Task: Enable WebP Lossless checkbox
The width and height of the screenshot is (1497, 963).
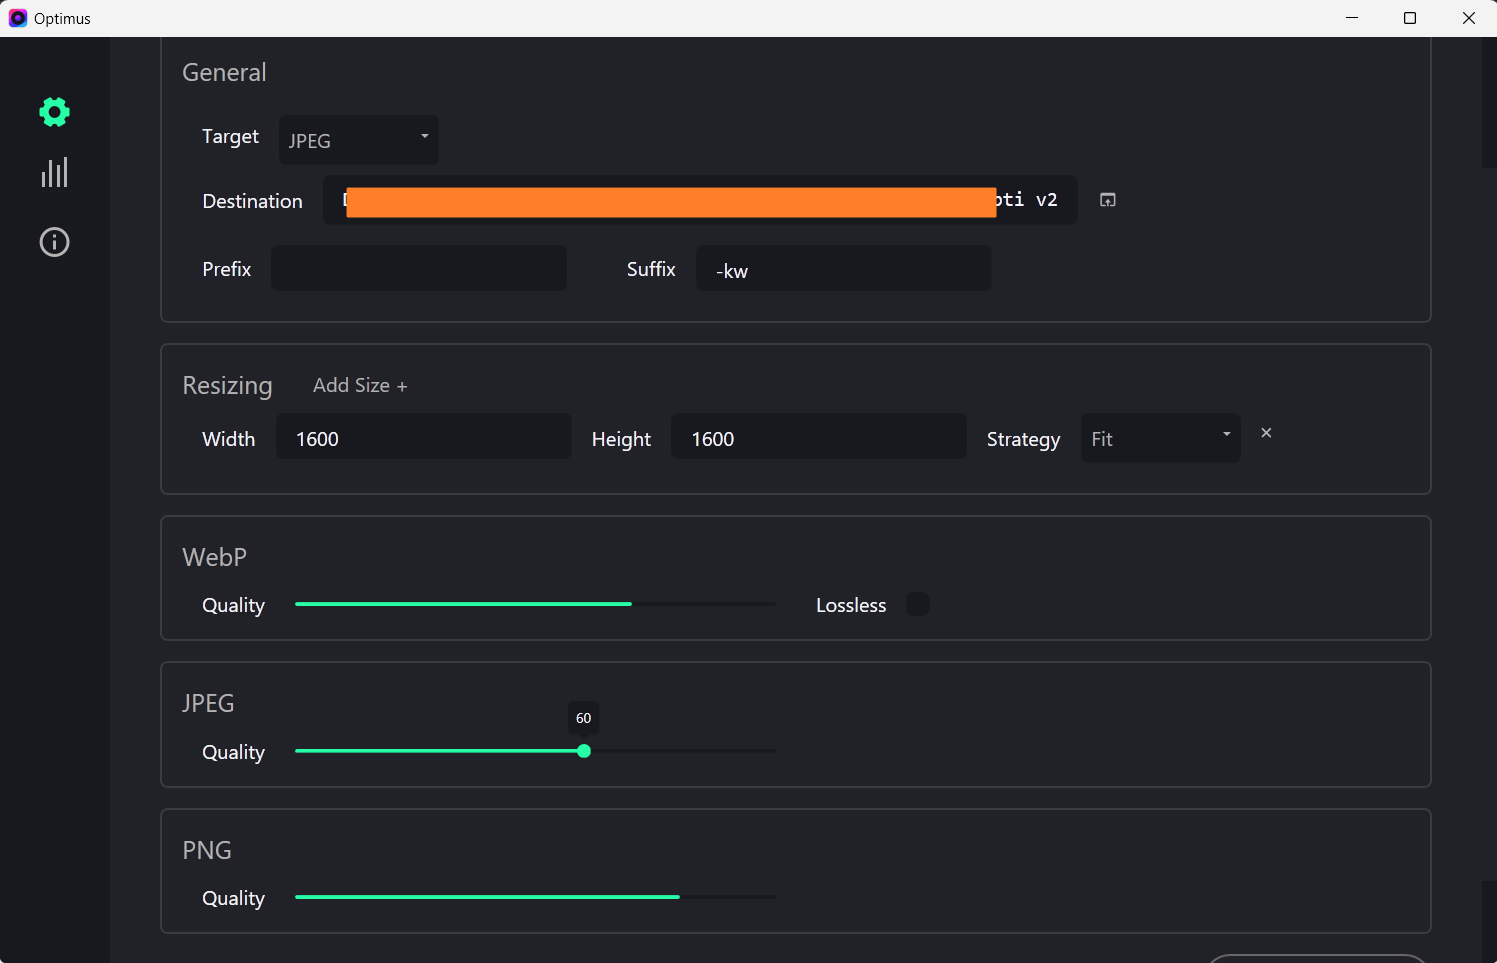Action: tap(918, 604)
